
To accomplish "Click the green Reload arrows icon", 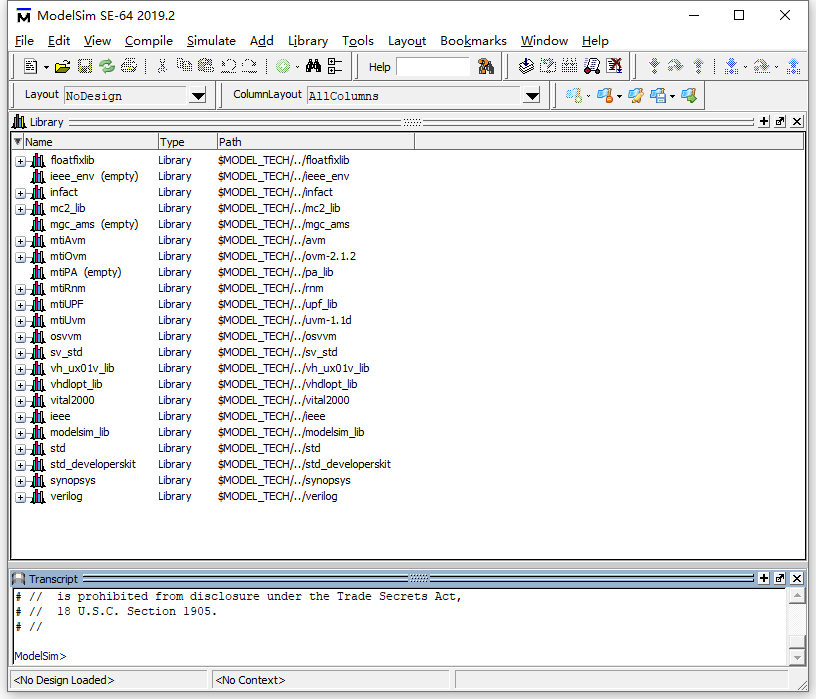I will point(107,66).
